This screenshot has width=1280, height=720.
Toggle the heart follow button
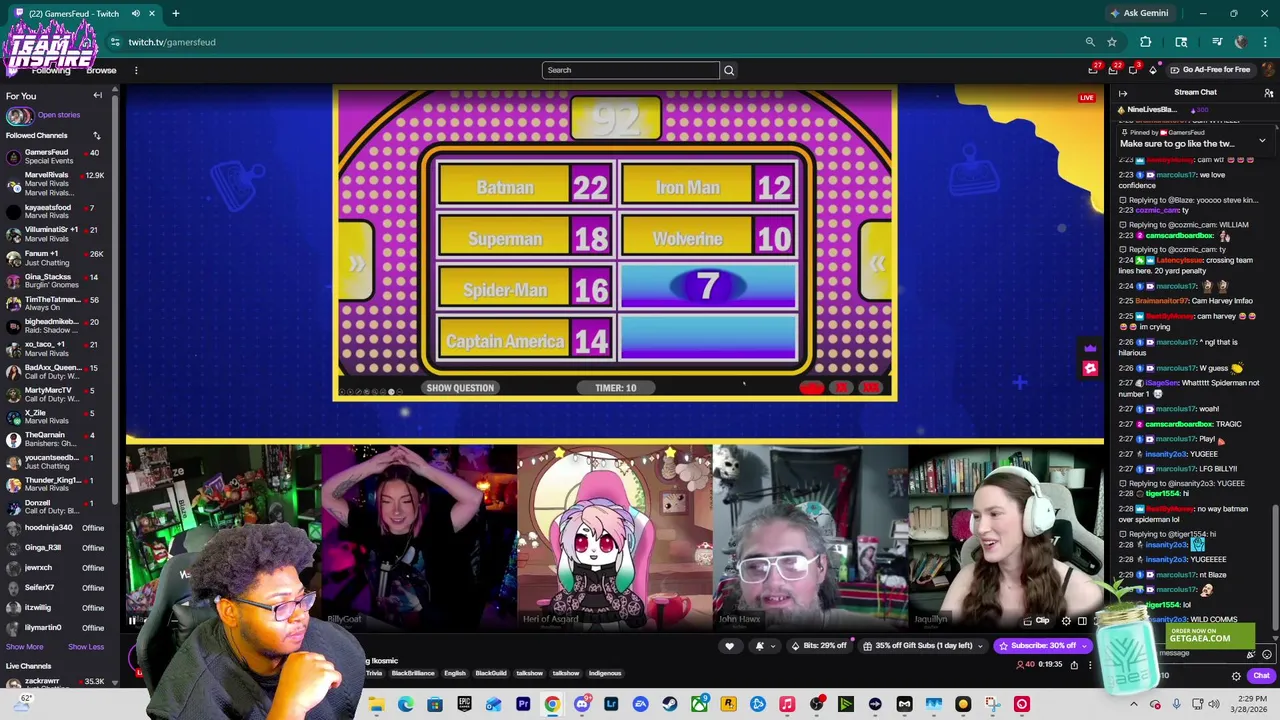point(729,646)
